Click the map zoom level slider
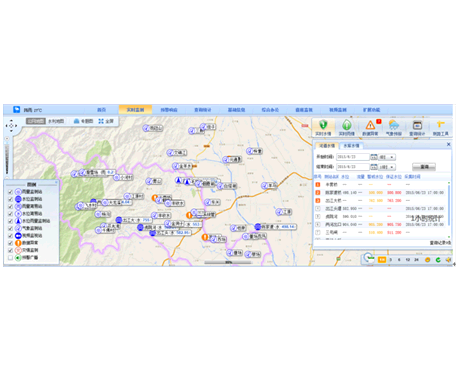Image resolution: width=460 pixels, height=370 pixels. (7, 158)
